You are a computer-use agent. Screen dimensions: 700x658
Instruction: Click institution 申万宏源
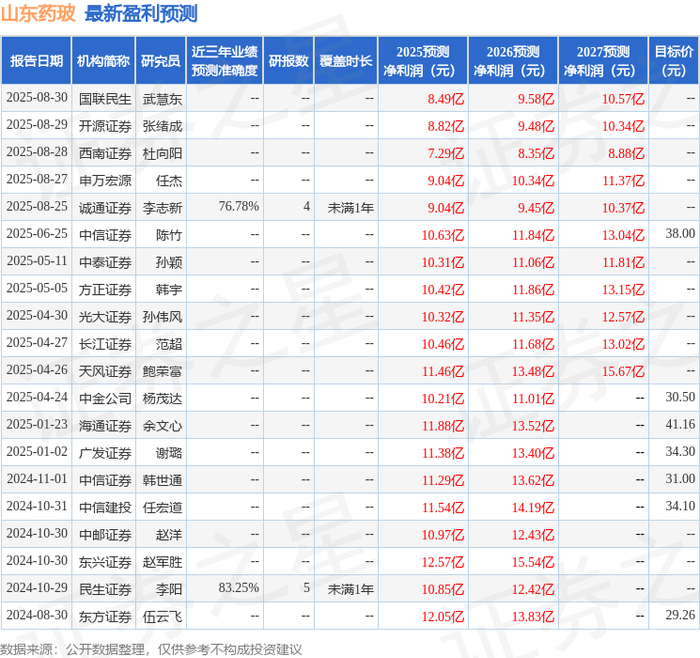pos(105,180)
